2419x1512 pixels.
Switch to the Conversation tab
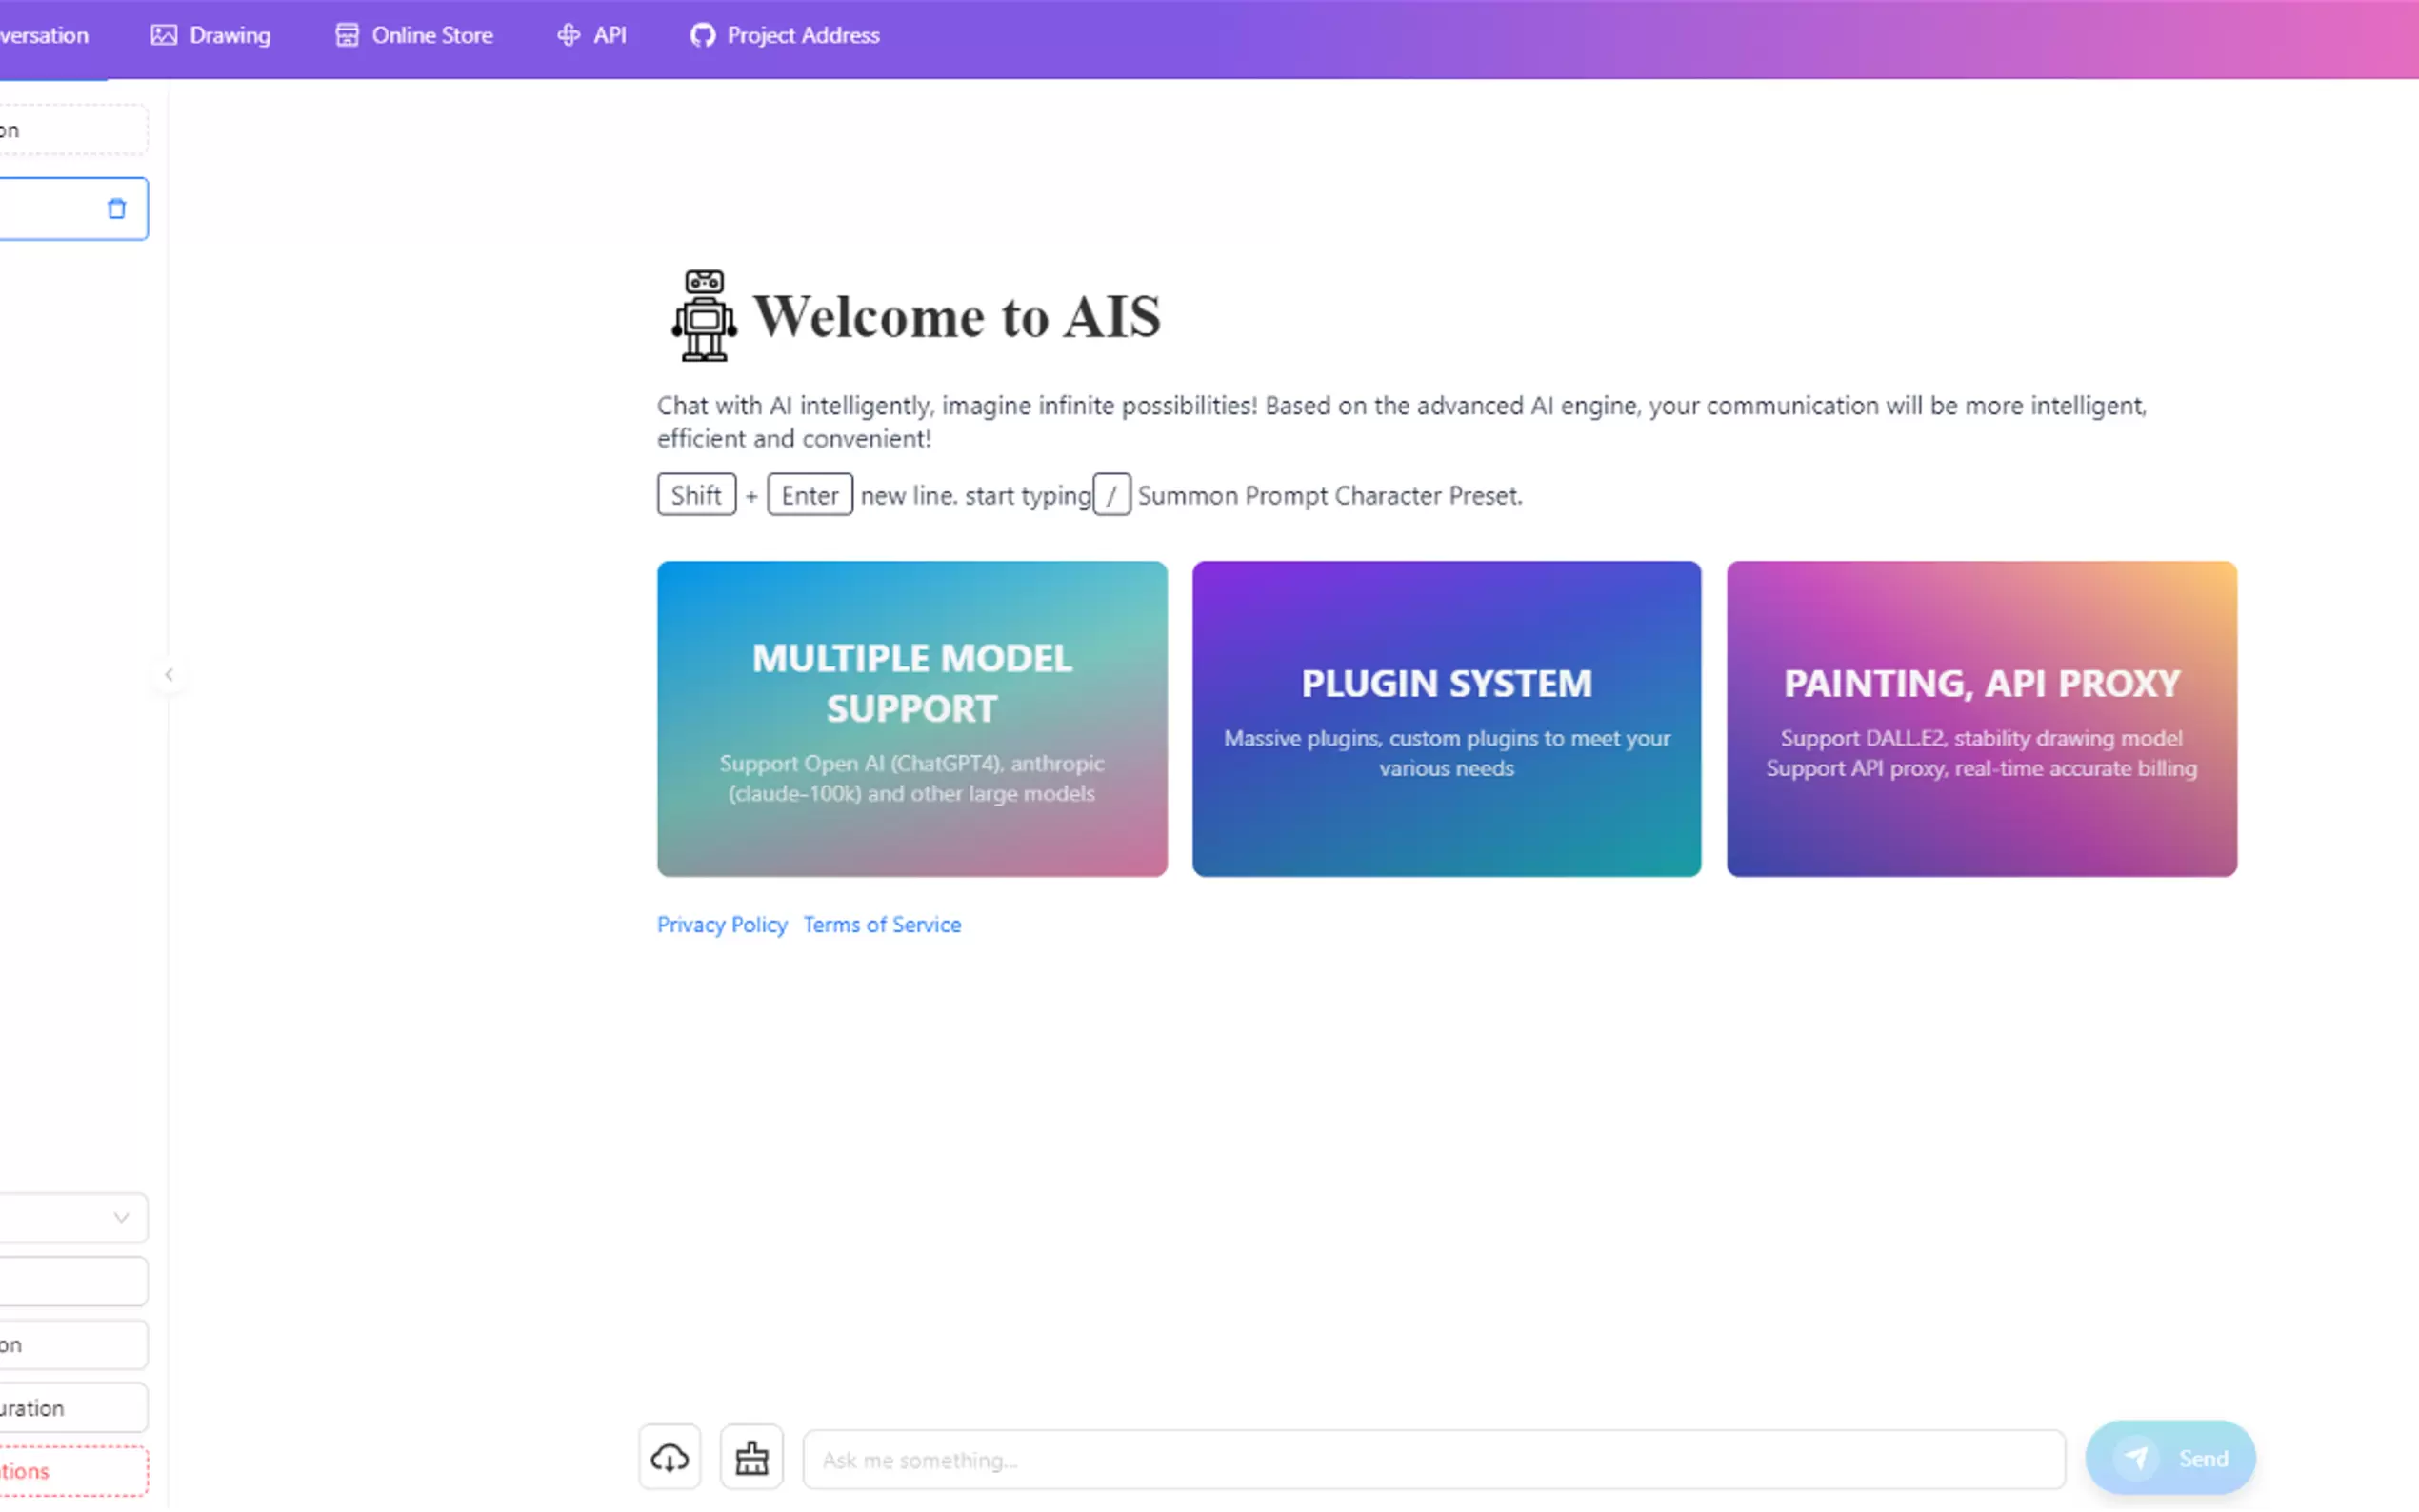tap(44, 35)
